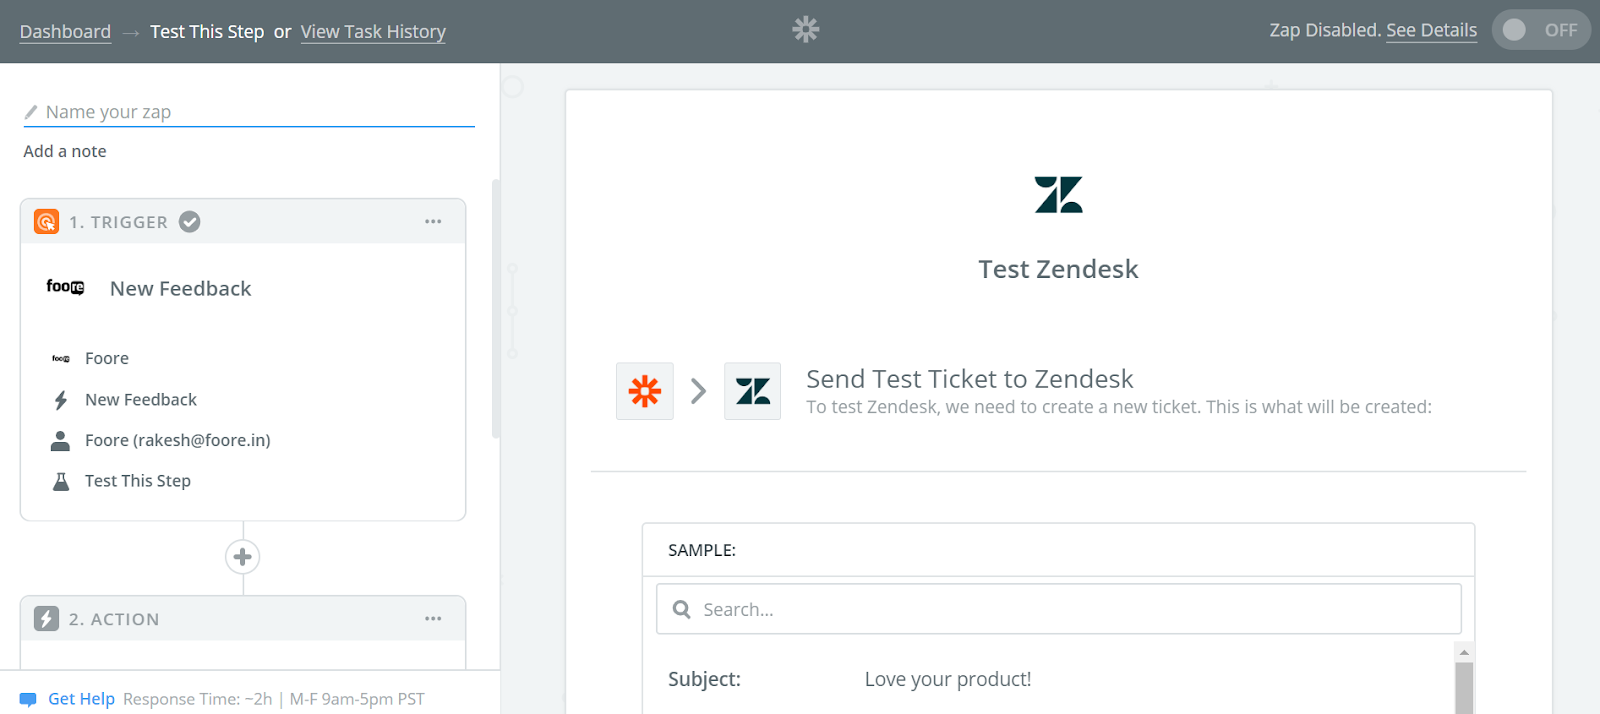Click the action step lightning icon

(47, 619)
